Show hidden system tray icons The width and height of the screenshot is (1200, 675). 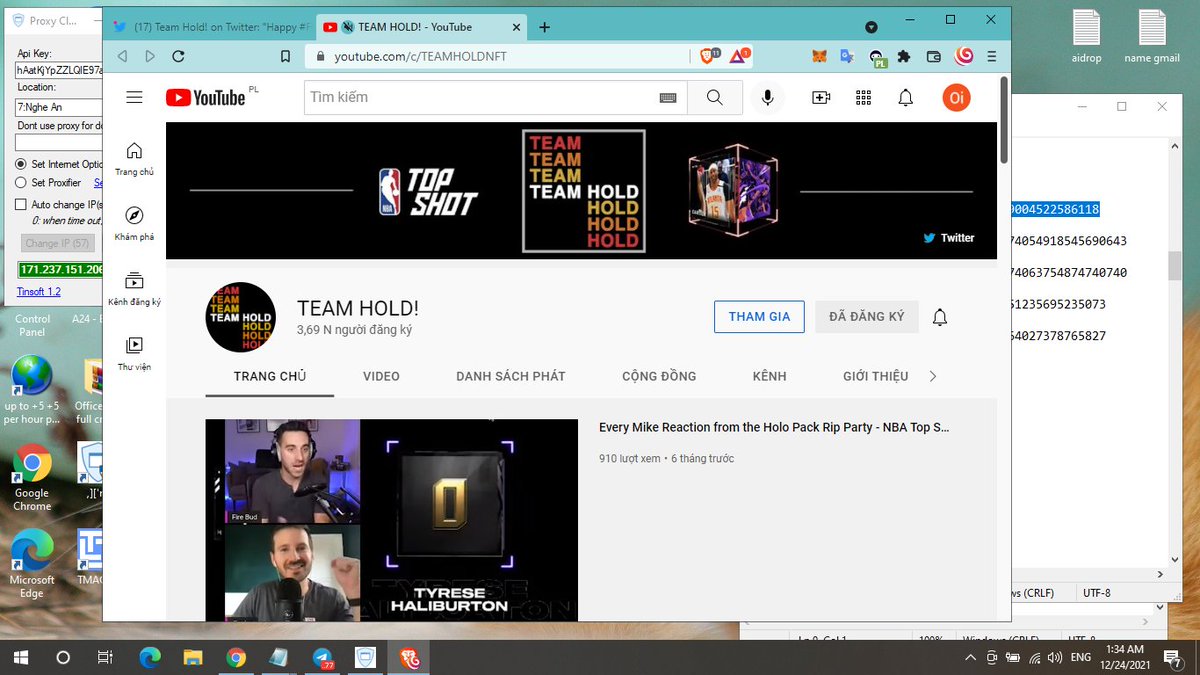(970, 657)
